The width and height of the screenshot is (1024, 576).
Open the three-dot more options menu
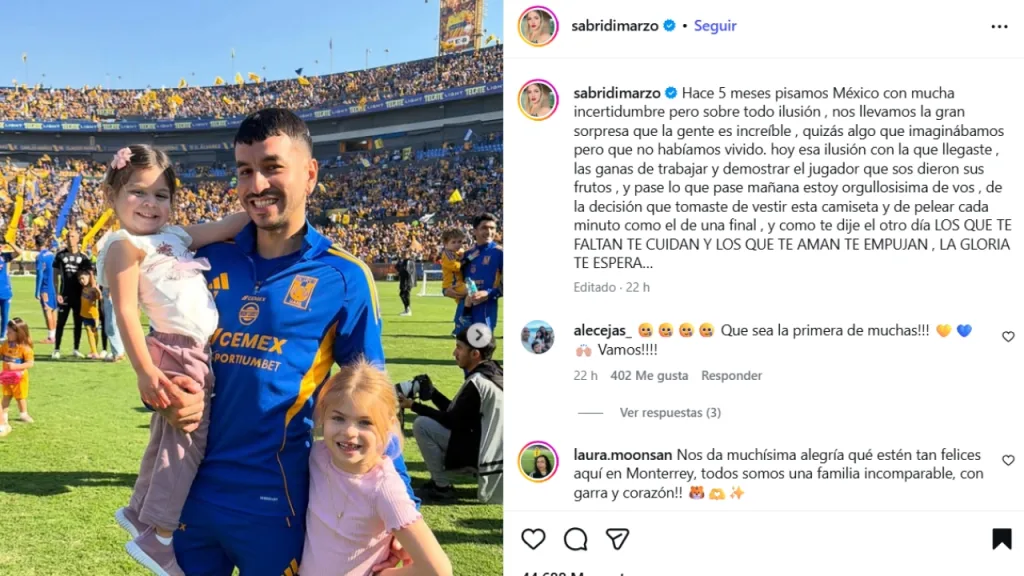(x=999, y=26)
